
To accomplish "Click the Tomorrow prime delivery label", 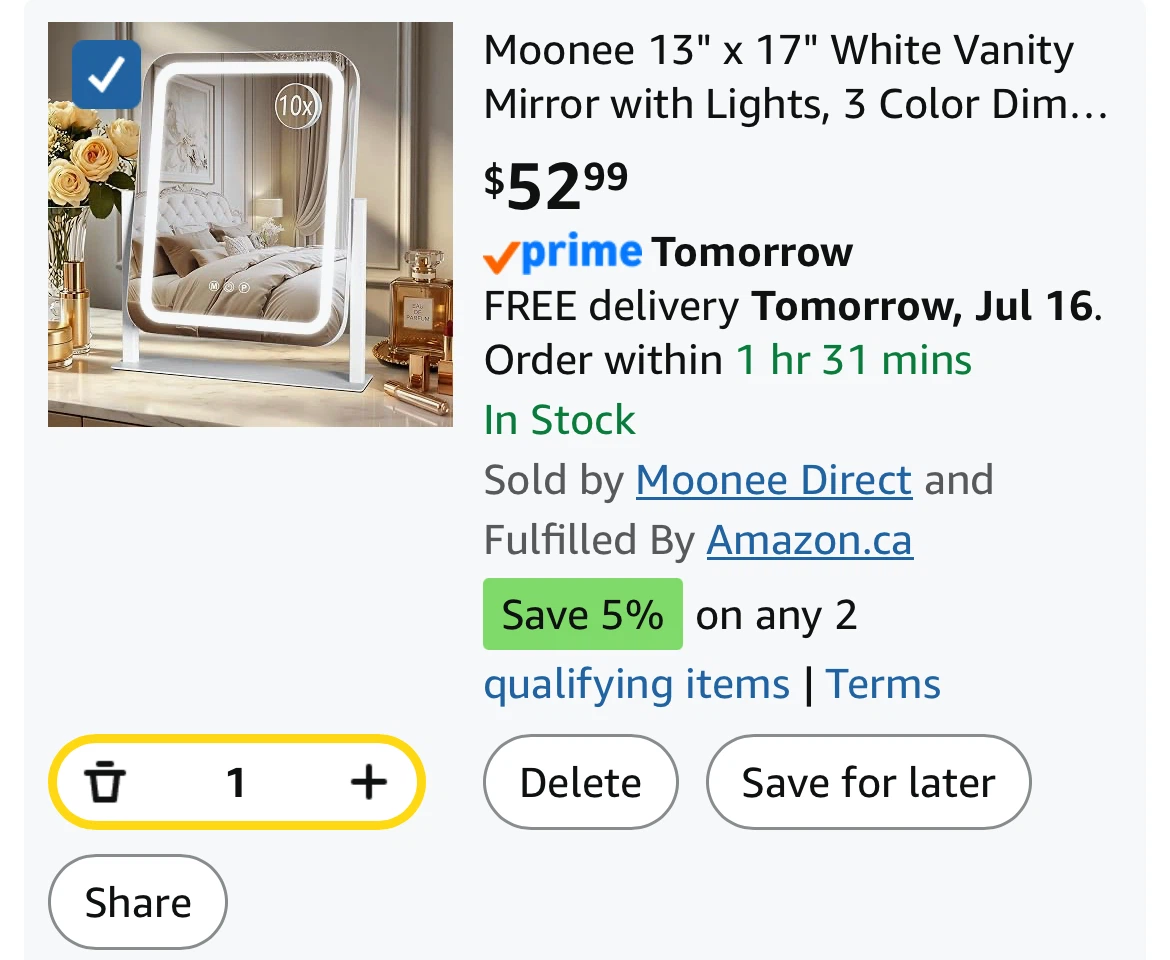I will click(752, 252).
